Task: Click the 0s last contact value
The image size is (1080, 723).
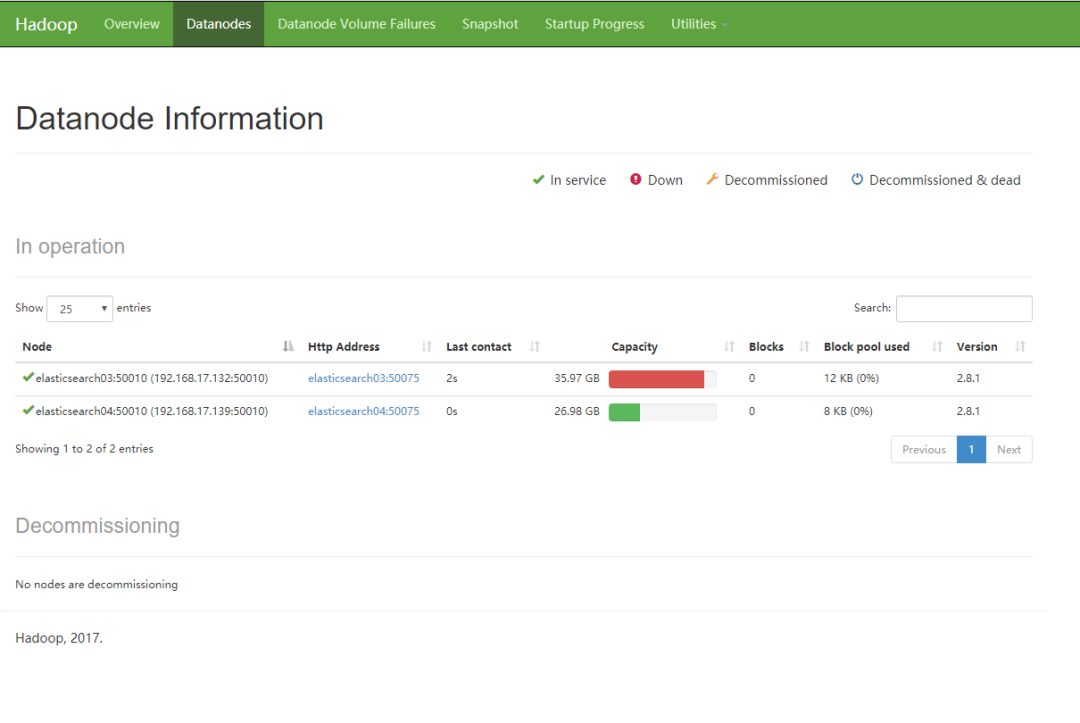Action: (452, 411)
